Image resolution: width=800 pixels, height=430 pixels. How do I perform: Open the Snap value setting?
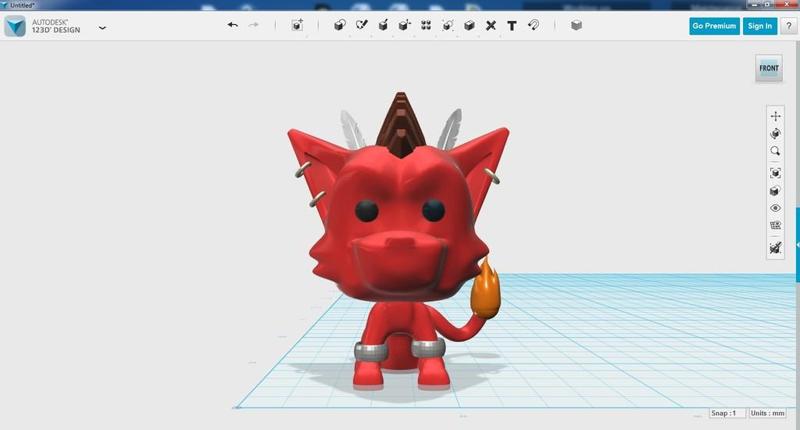pyautogui.click(x=728, y=413)
